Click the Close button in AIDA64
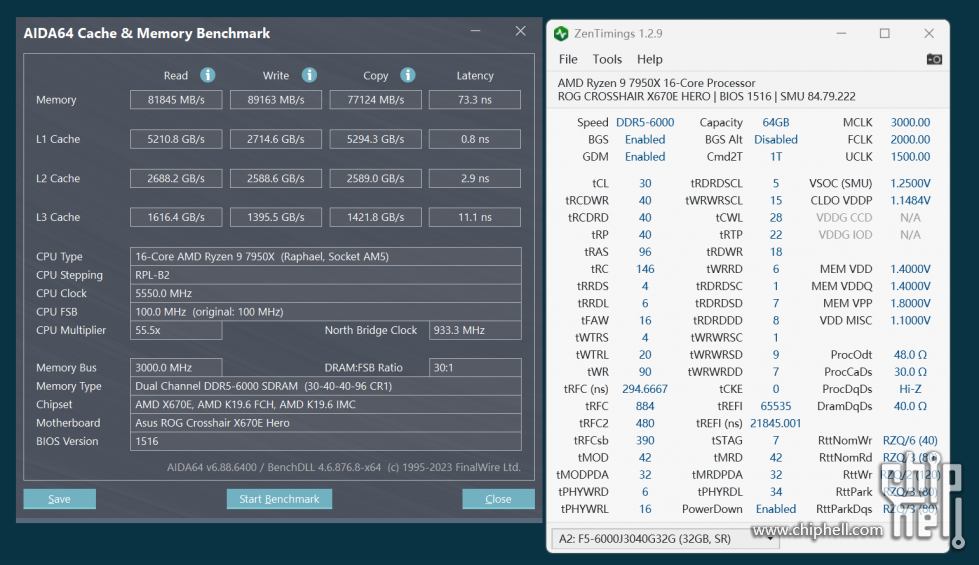Viewport: 979px width, 565px height. coord(498,499)
